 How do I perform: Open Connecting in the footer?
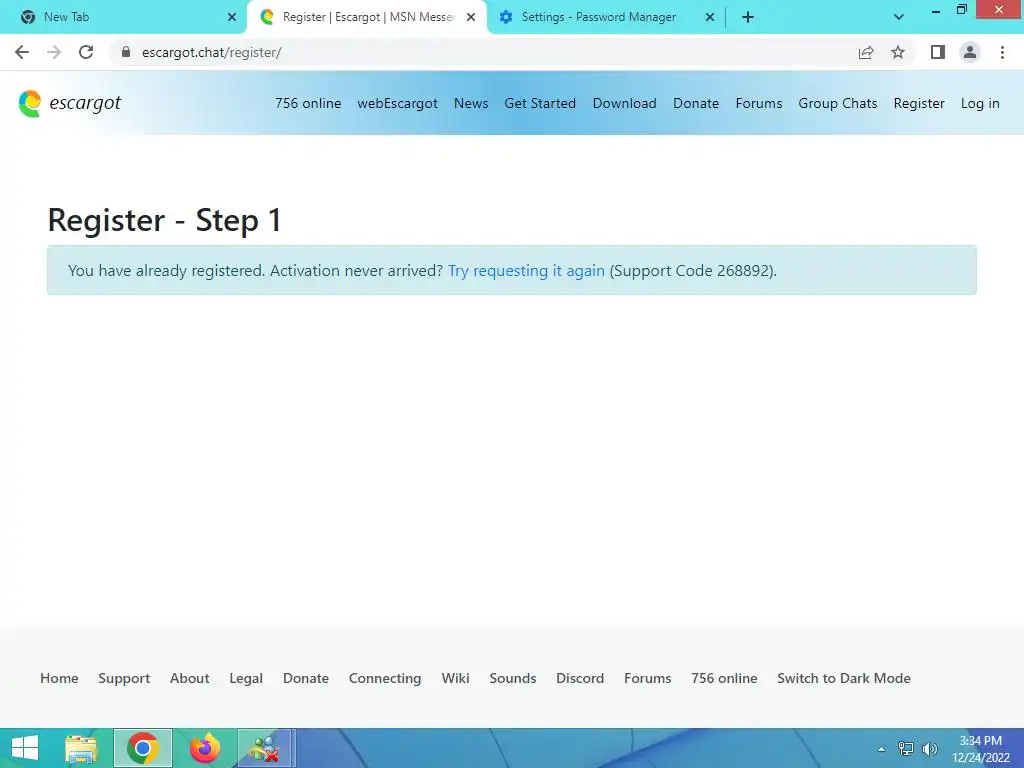click(385, 678)
